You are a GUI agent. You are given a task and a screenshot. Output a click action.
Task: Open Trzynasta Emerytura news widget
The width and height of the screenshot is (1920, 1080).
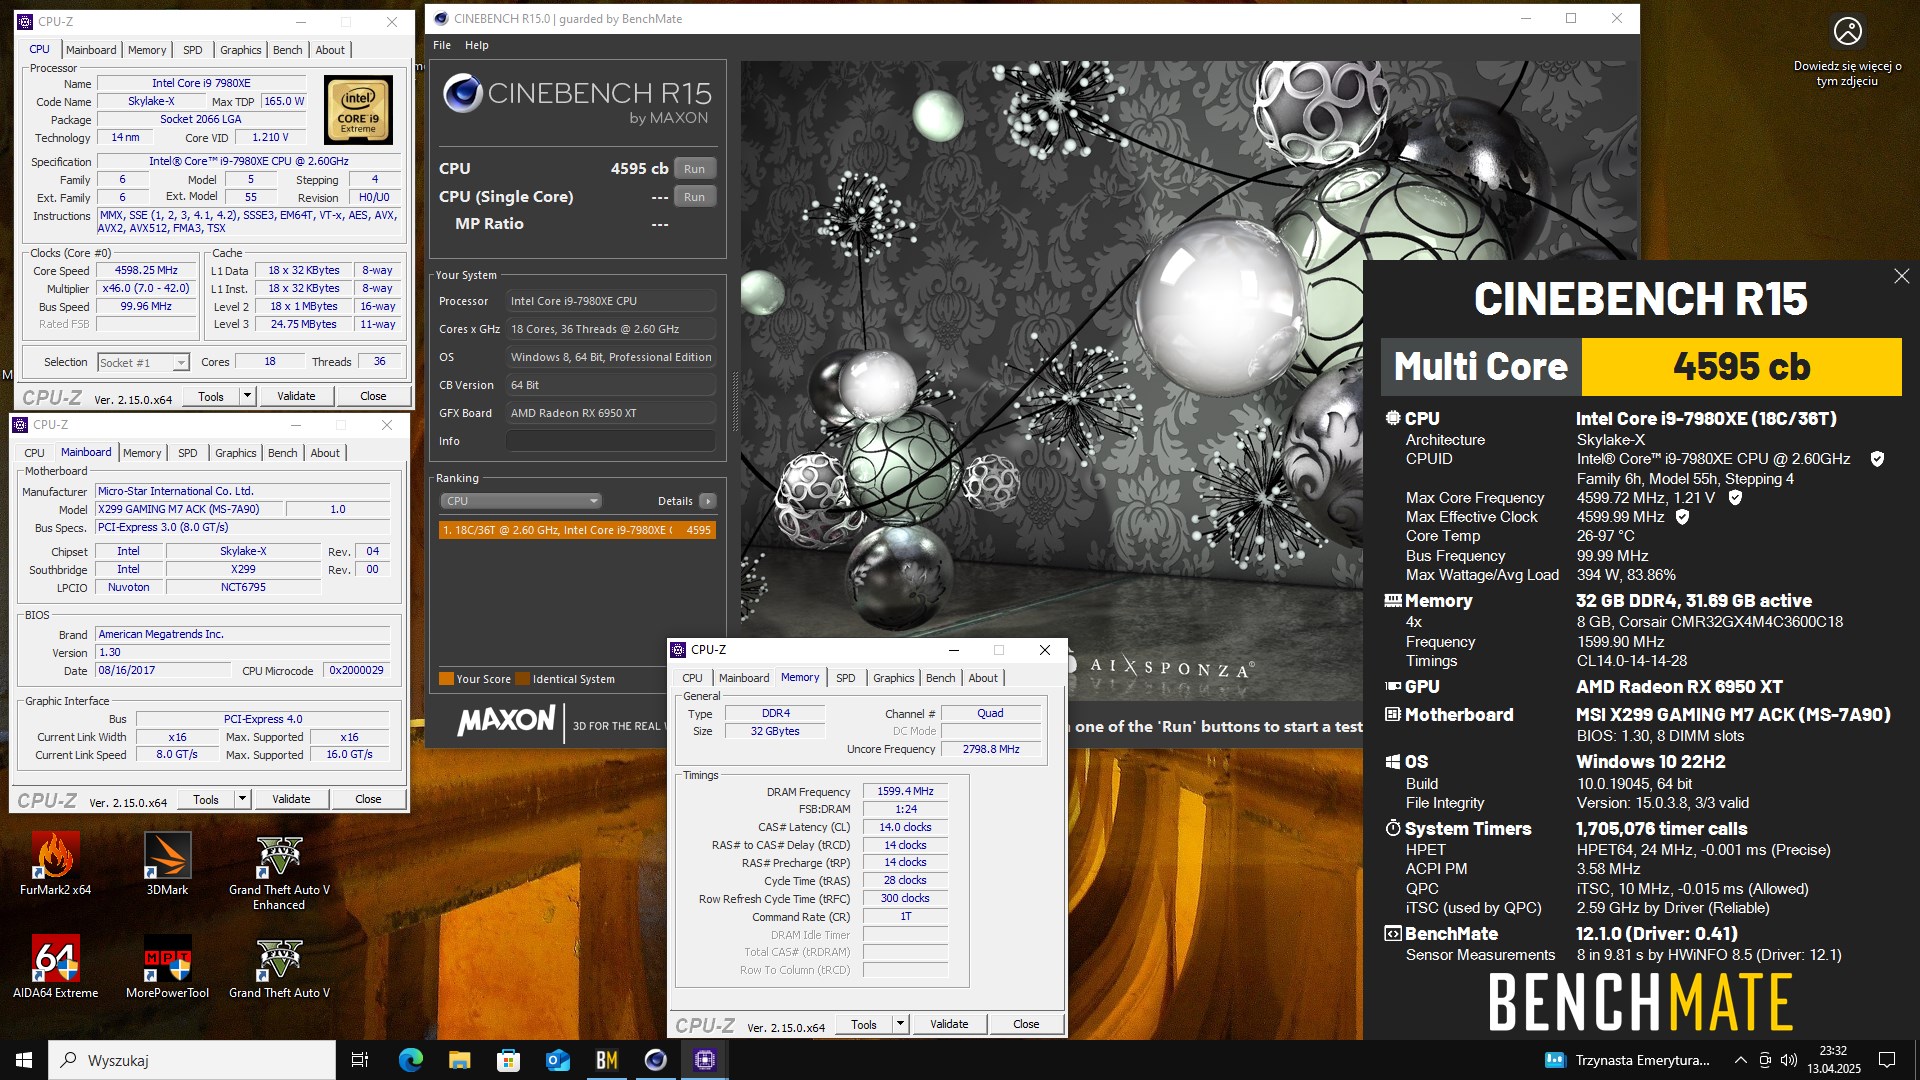pyautogui.click(x=1627, y=1060)
